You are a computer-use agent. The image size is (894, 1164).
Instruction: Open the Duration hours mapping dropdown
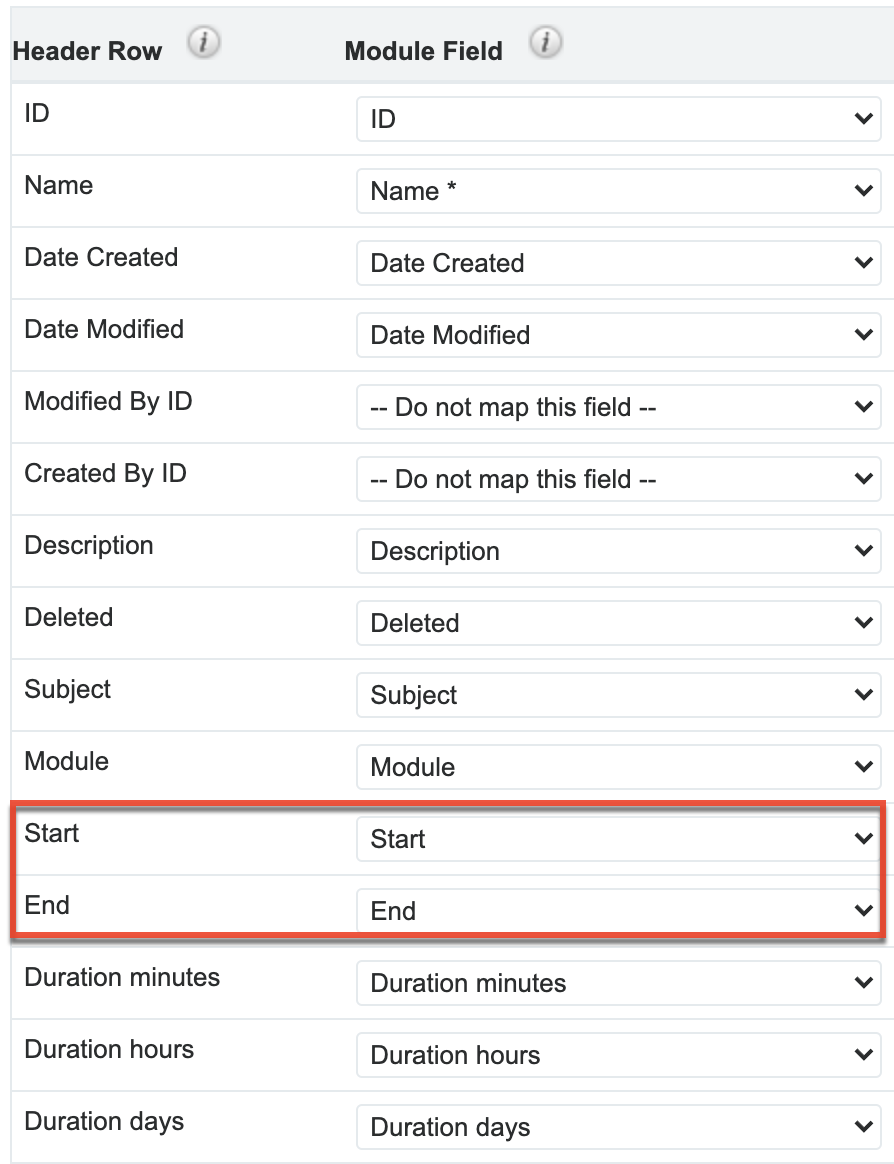point(619,1055)
